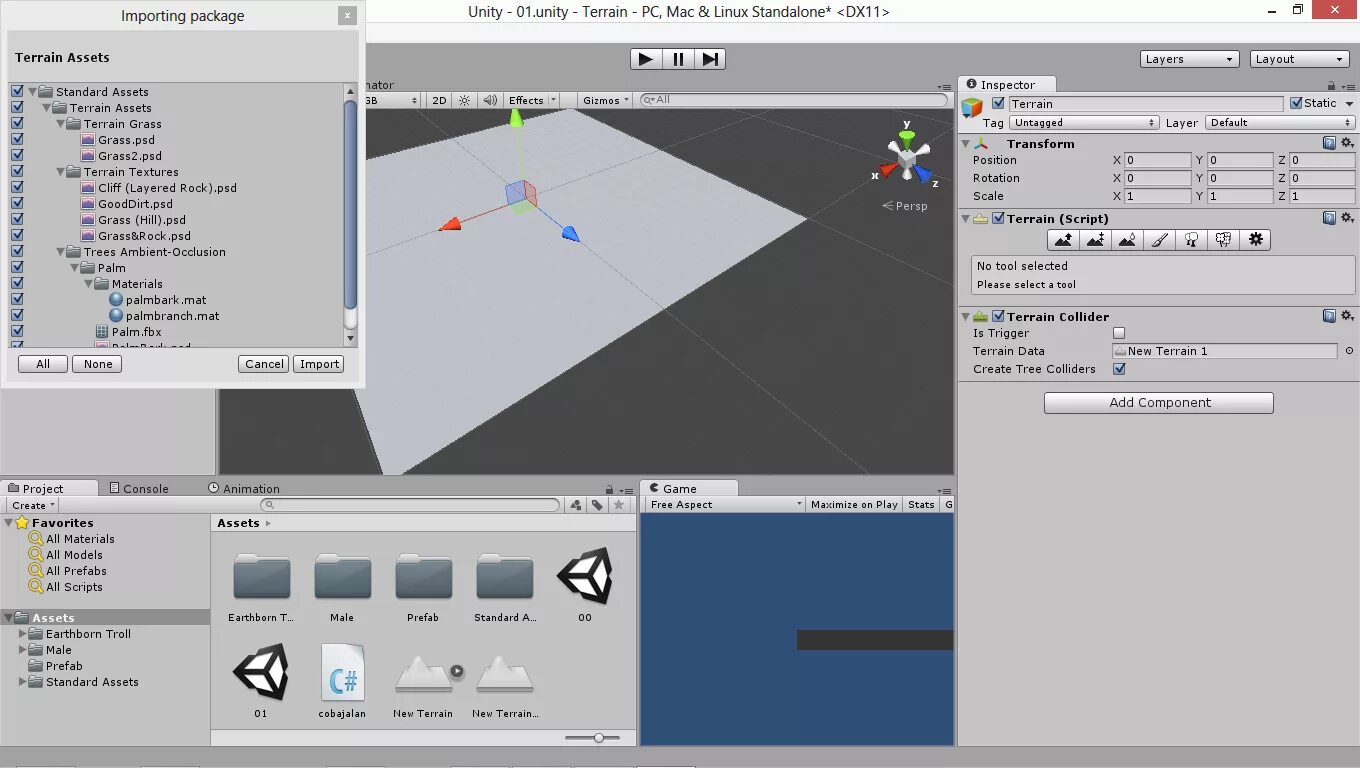This screenshot has width=1360, height=768.
Task: Open help for the Transform component
Action: [1329, 143]
